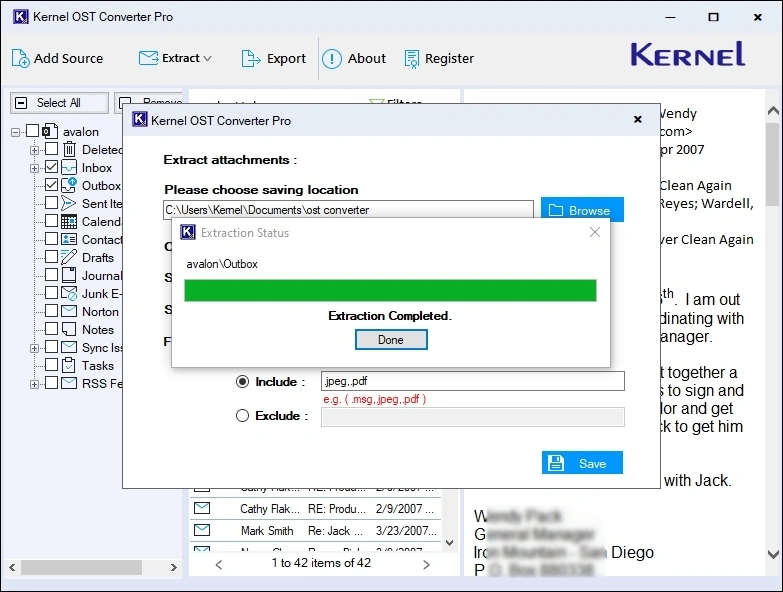Viewport: 783px width, 592px height.
Task: Uncheck the Inbox folder checkbox
Action: pos(52,168)
